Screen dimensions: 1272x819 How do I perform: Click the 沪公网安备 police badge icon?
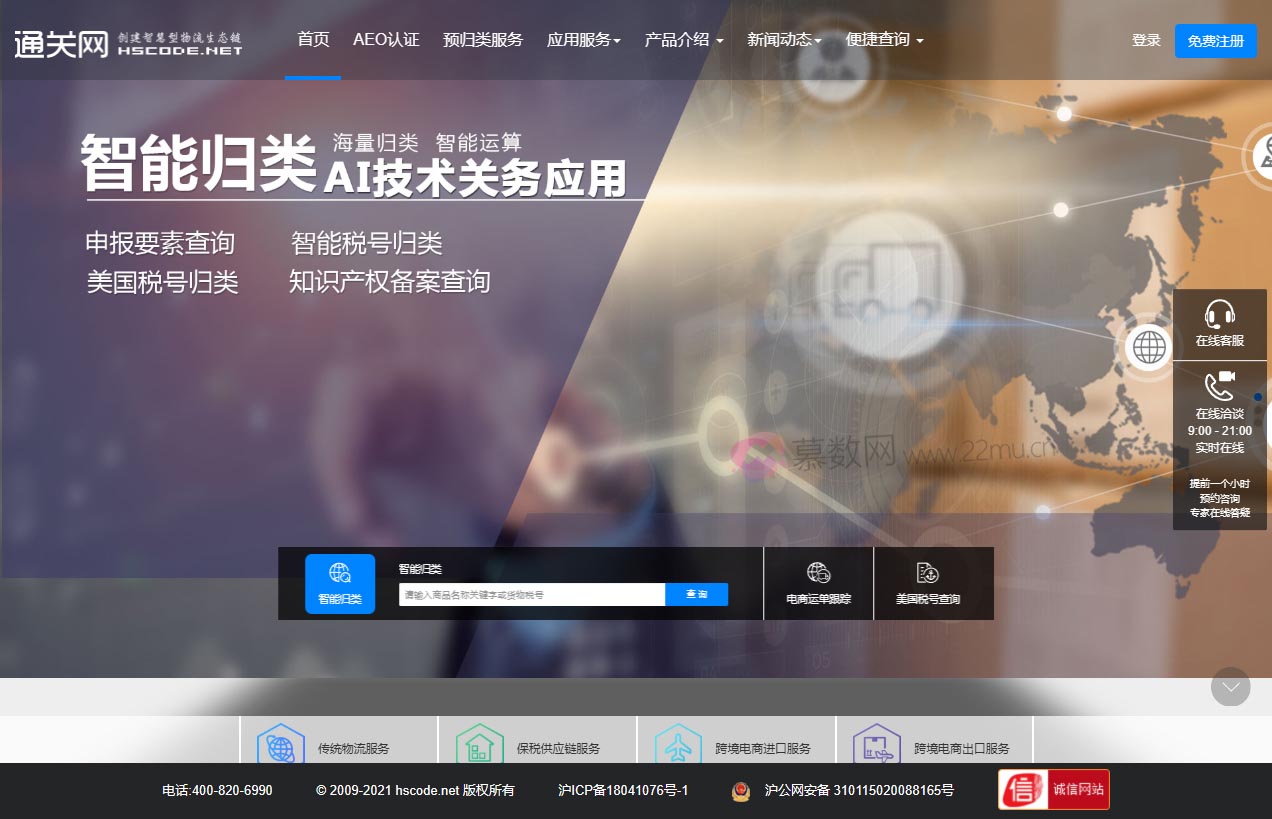tap(740, 790)
